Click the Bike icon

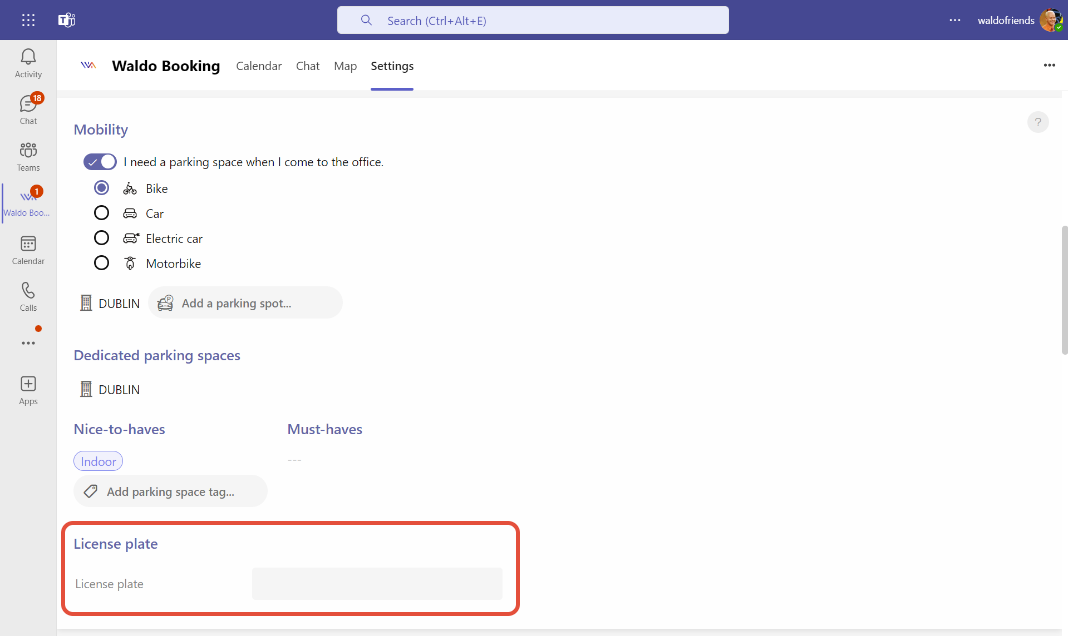pos(130,189)
